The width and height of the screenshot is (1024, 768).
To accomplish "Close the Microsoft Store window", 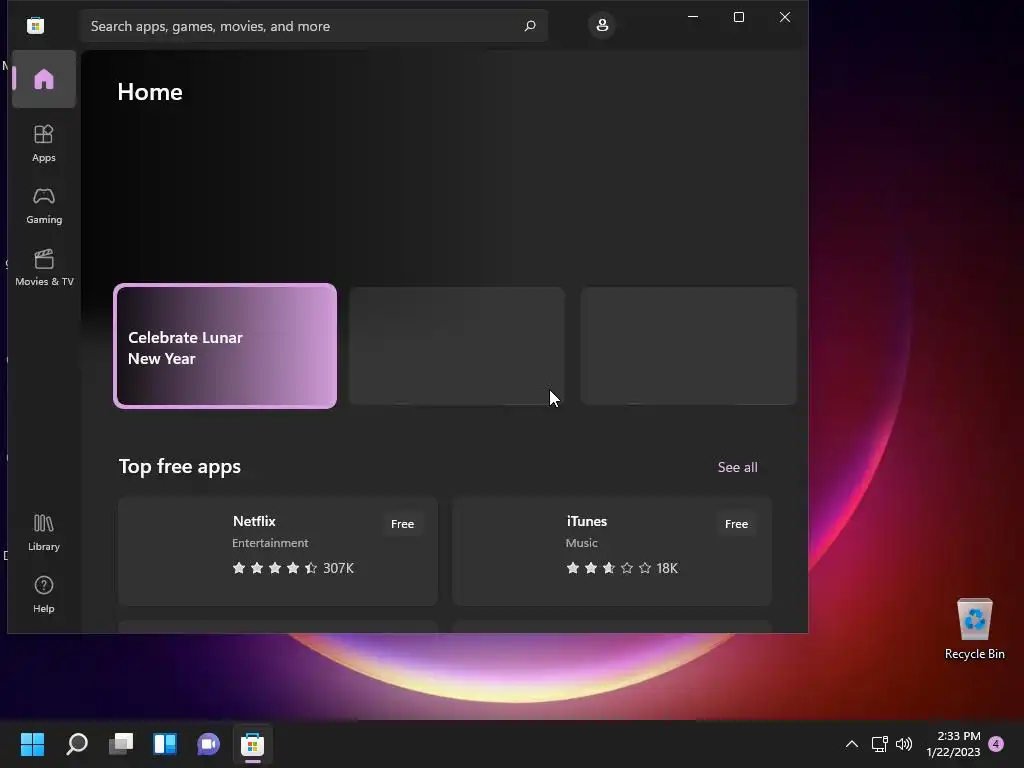I will pos(785,17).
